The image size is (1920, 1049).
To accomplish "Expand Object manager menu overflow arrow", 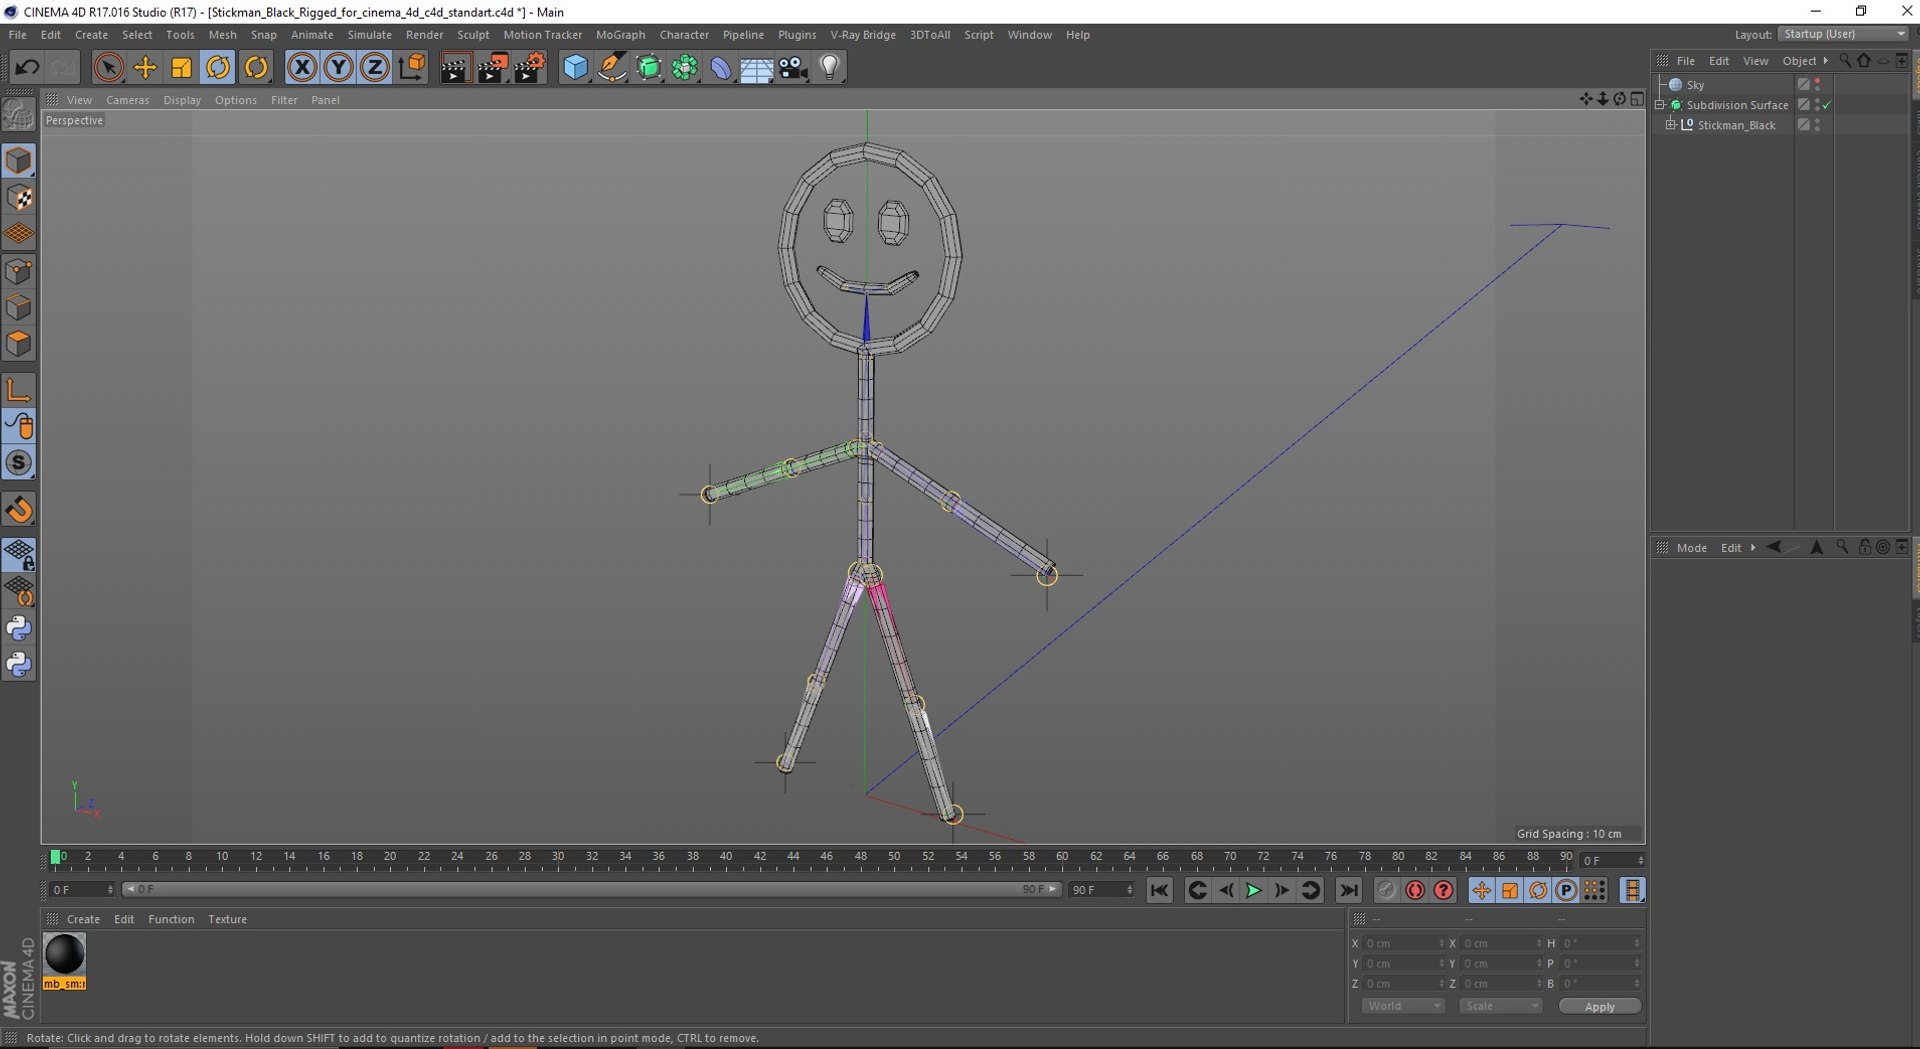I will click(1826, 61).
